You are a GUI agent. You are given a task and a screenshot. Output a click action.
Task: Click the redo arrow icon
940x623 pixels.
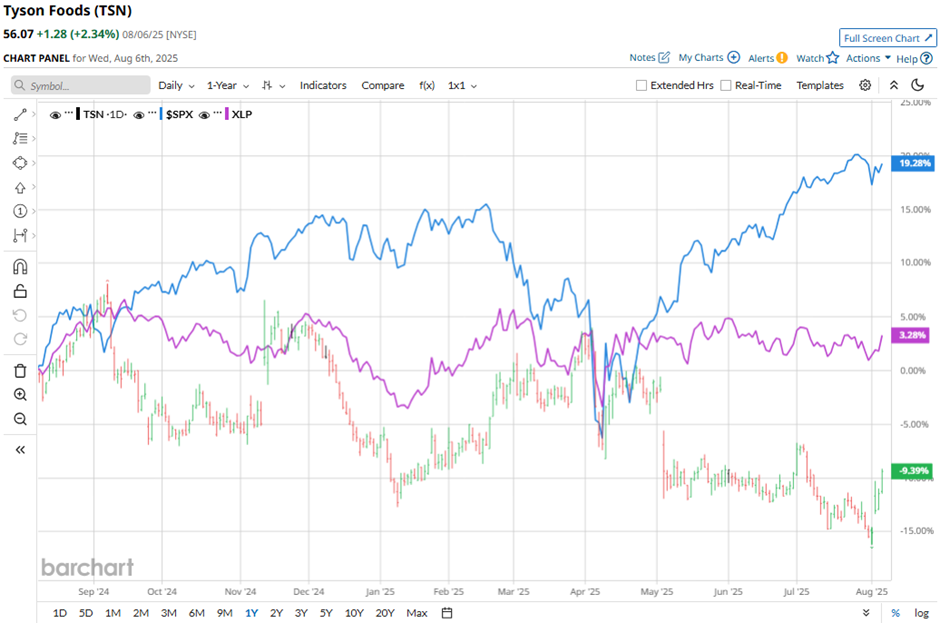click(x=20, y=339)
